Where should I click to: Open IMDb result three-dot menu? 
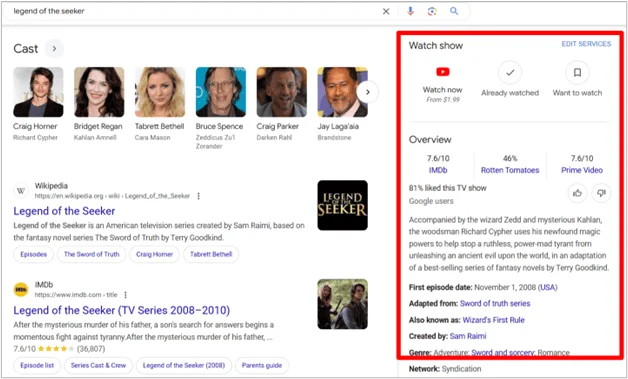125,295
